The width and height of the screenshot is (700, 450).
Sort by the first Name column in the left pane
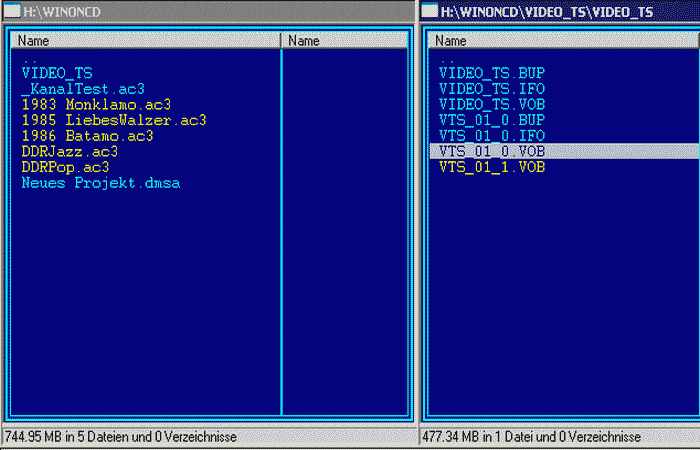pyautogui.click(x=145, y=41)
